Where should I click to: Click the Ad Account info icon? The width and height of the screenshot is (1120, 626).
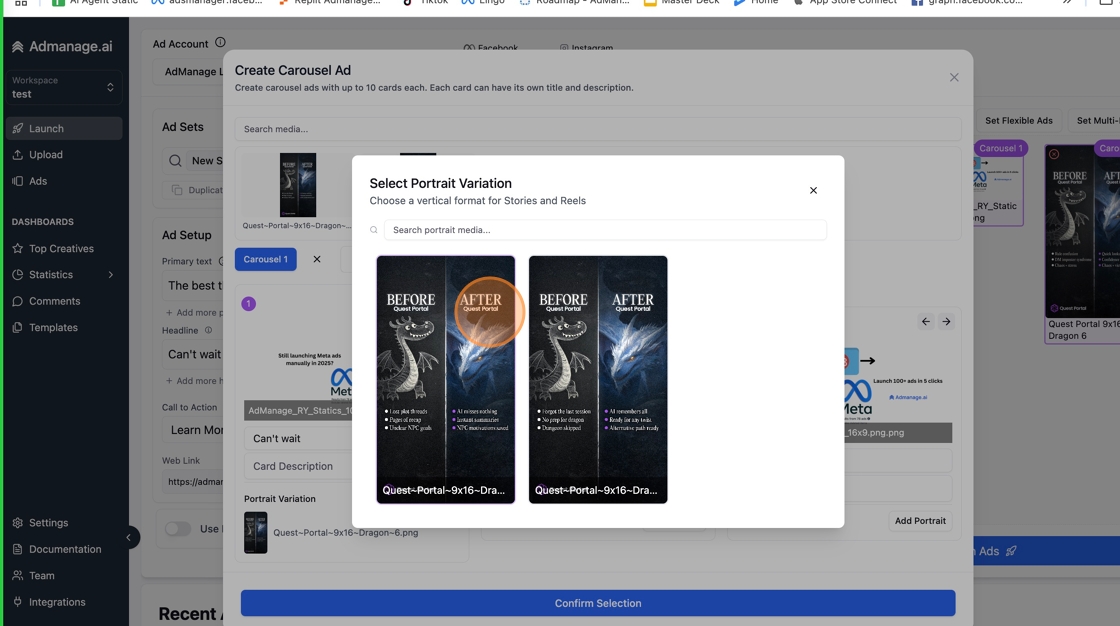pos(220,43)
